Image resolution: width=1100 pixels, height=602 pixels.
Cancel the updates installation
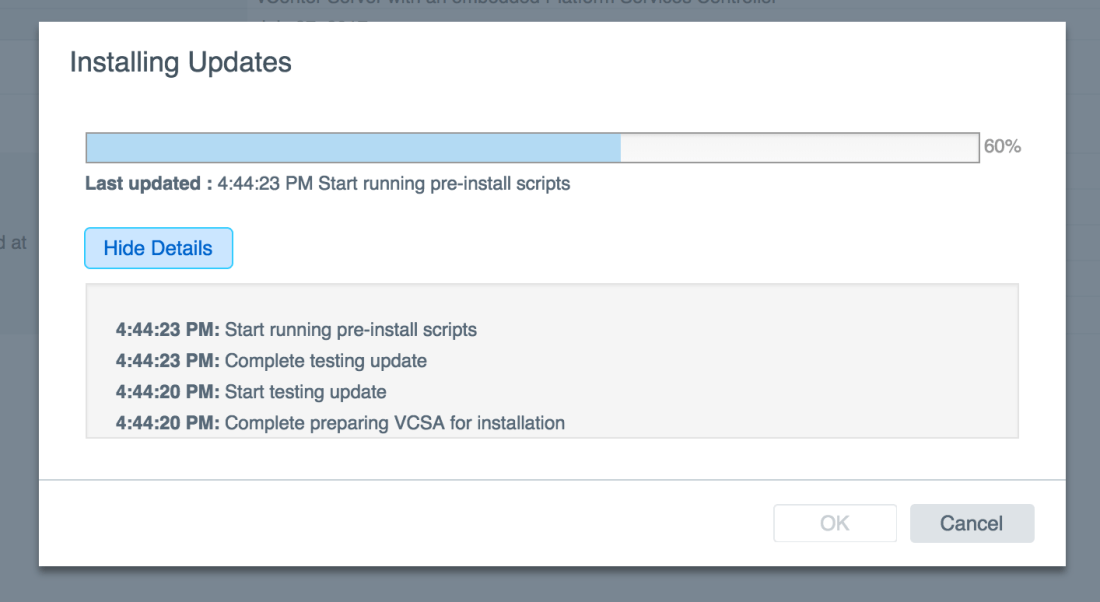point(971,523)
